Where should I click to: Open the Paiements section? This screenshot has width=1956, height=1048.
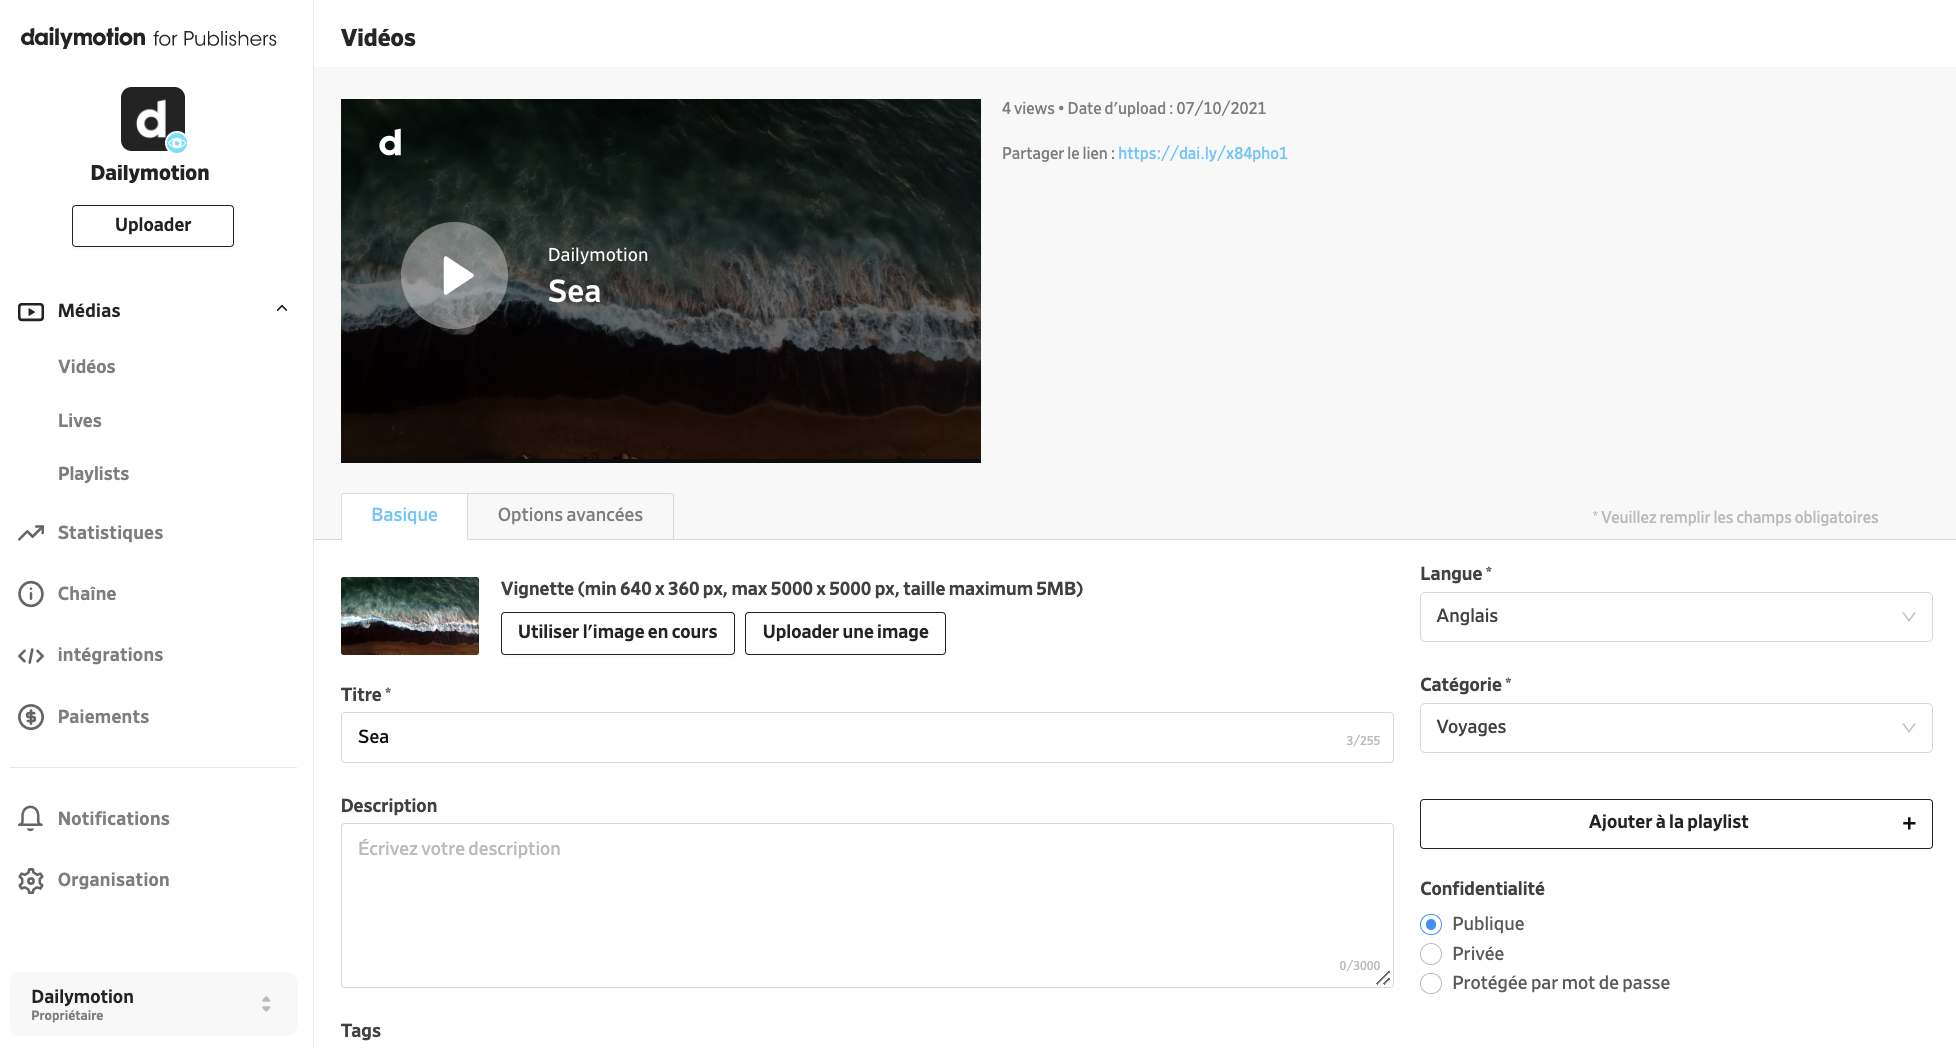point(103,717)
